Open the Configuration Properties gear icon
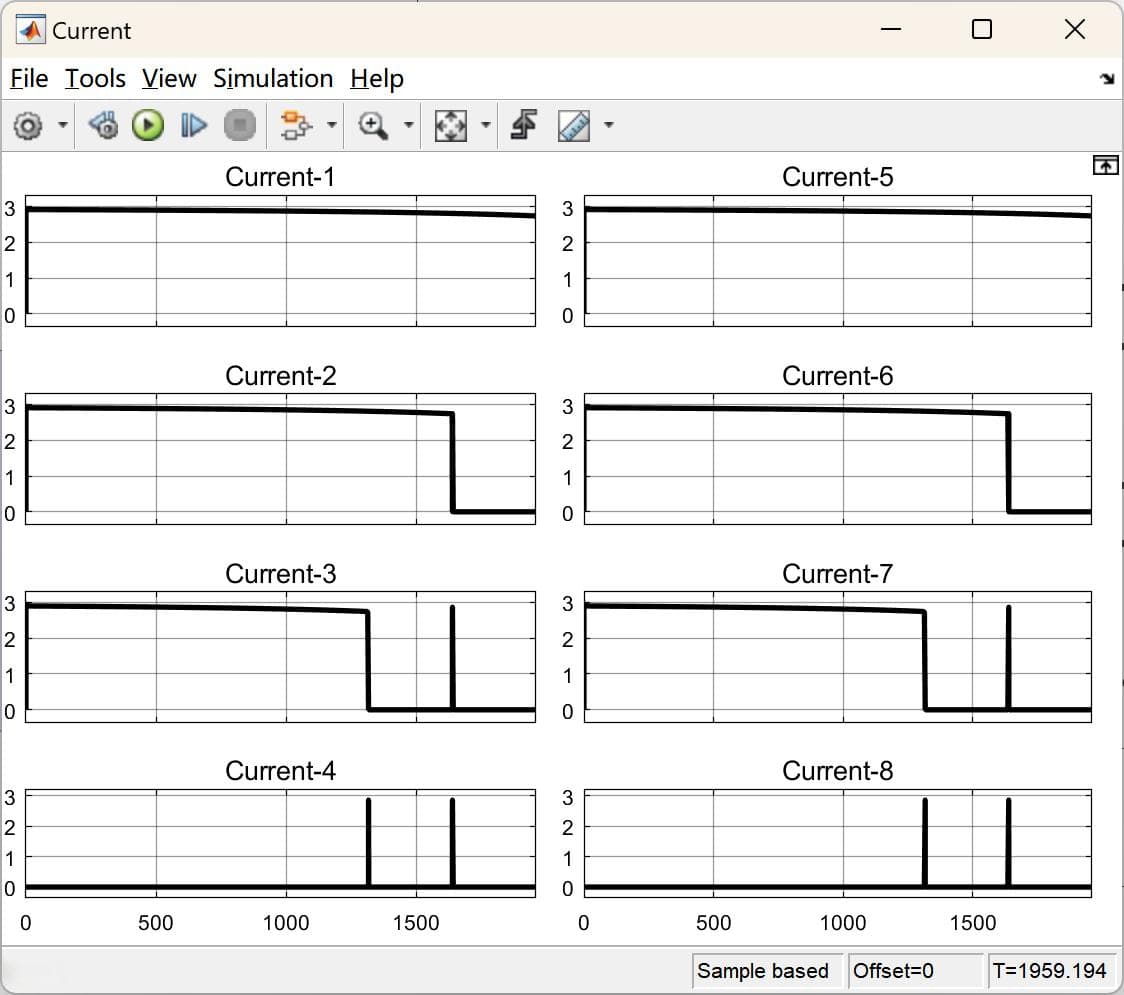 28,125
